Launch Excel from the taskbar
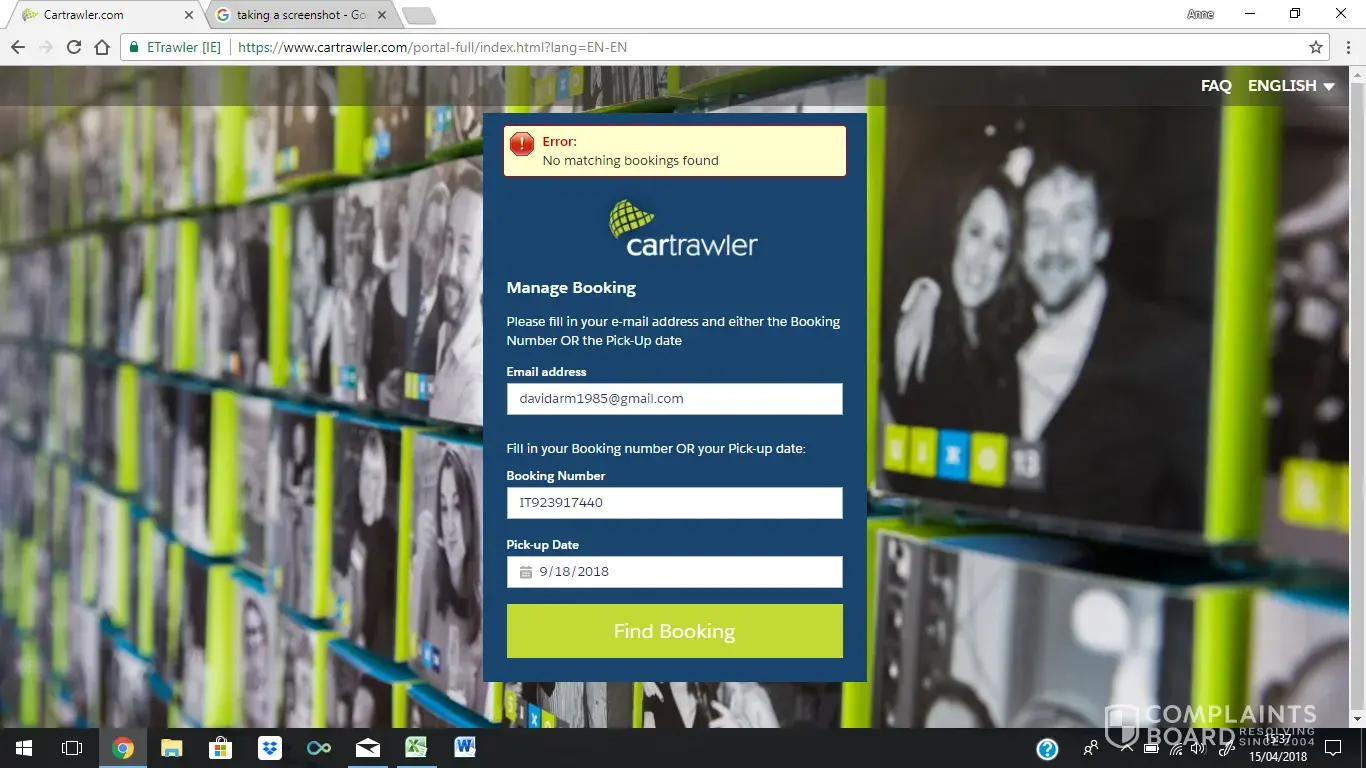Viewport: 1366px width, 768px height. pos(416,748)
